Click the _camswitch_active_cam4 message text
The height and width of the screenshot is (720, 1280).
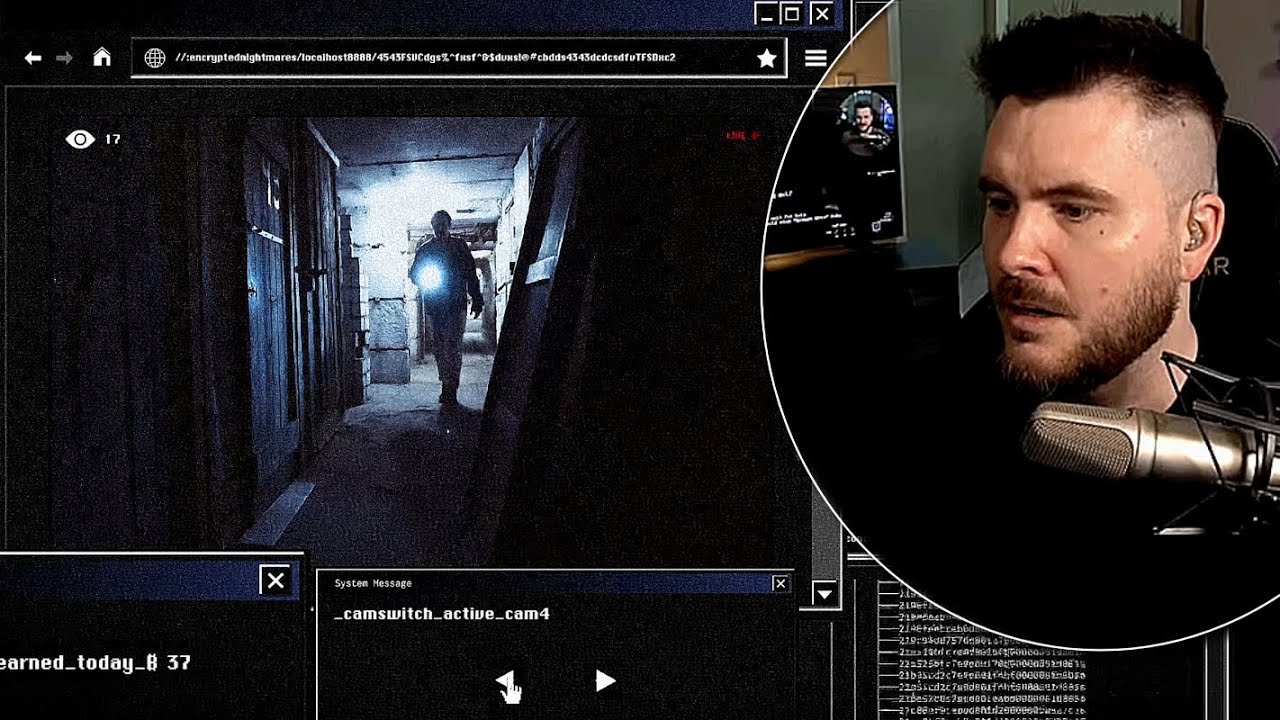point(441,614)
